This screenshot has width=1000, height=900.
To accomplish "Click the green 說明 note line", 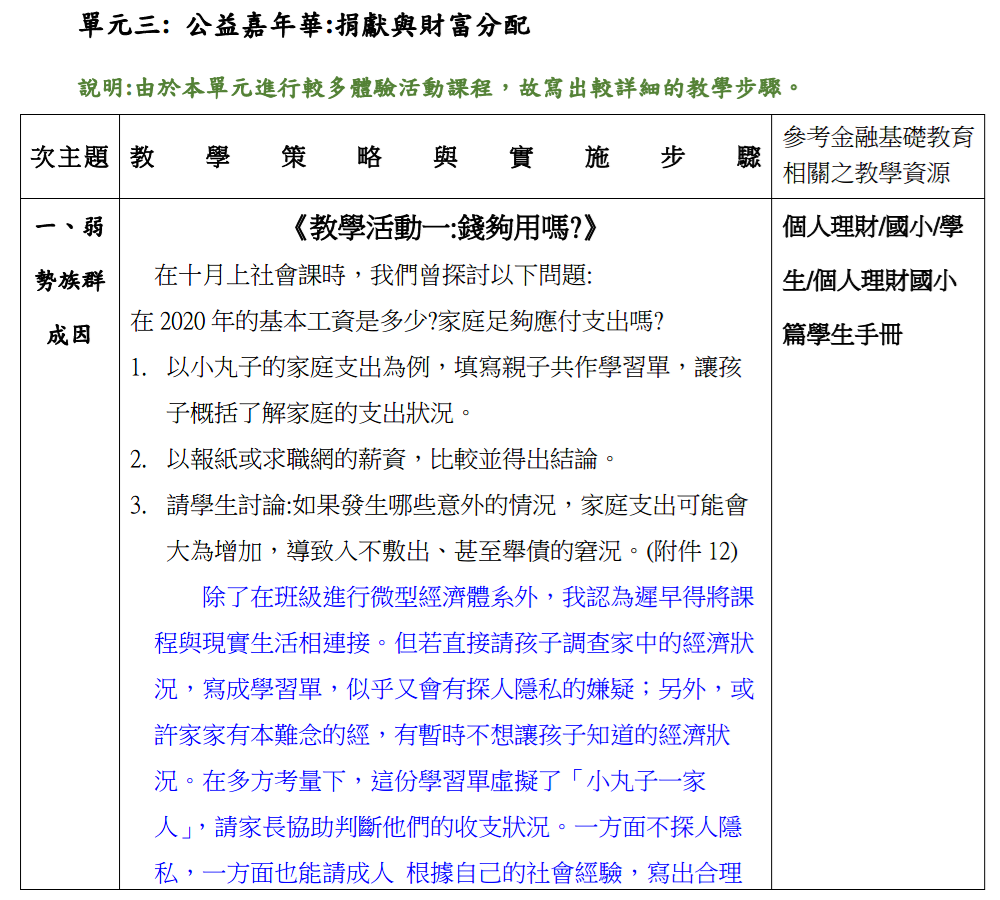I will [x=440, y=88].
